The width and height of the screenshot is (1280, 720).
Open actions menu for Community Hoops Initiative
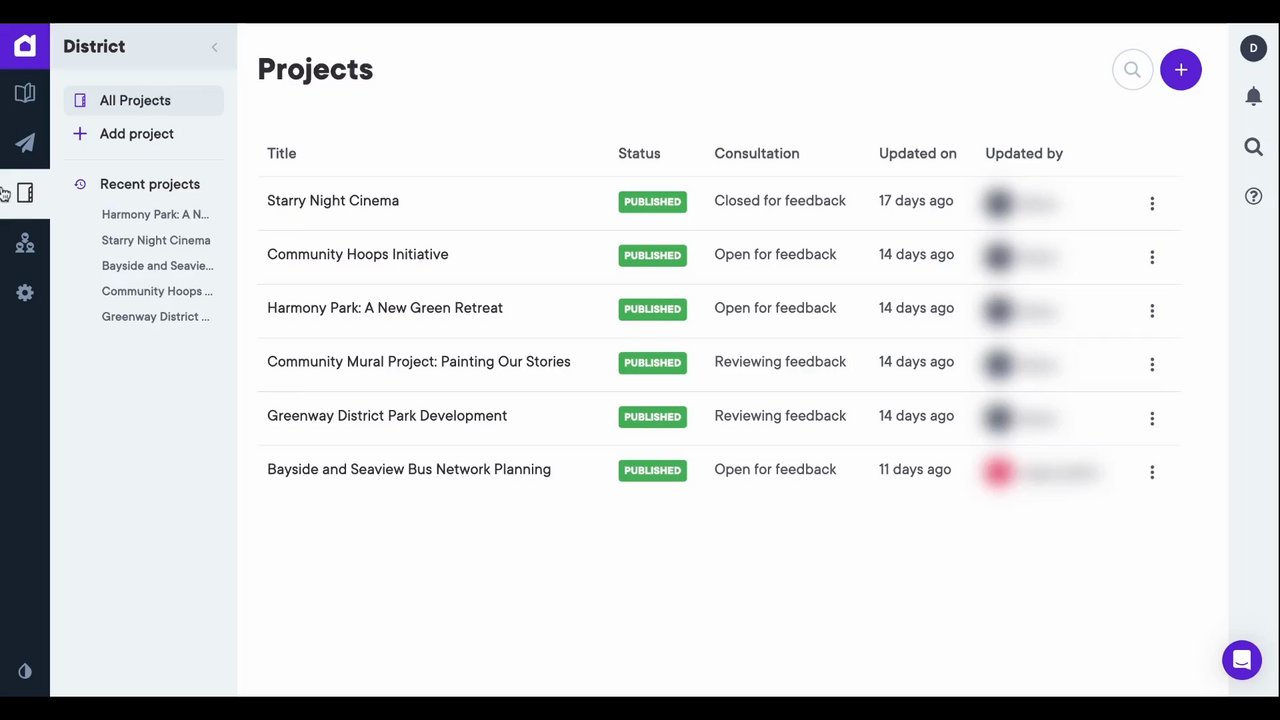pyautogui.click(x=1152, y=257)
